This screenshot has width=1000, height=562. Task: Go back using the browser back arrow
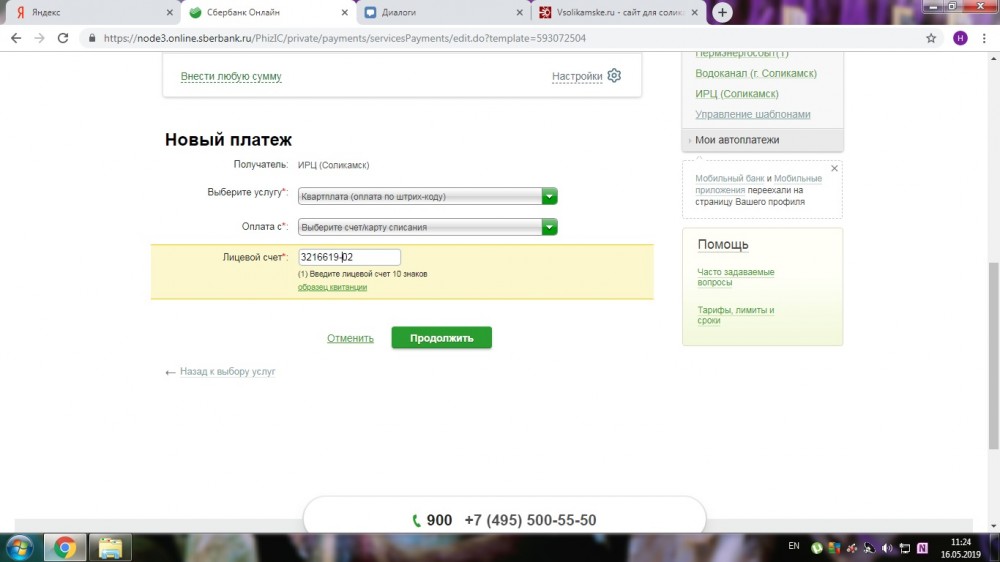tap(16, 38)
